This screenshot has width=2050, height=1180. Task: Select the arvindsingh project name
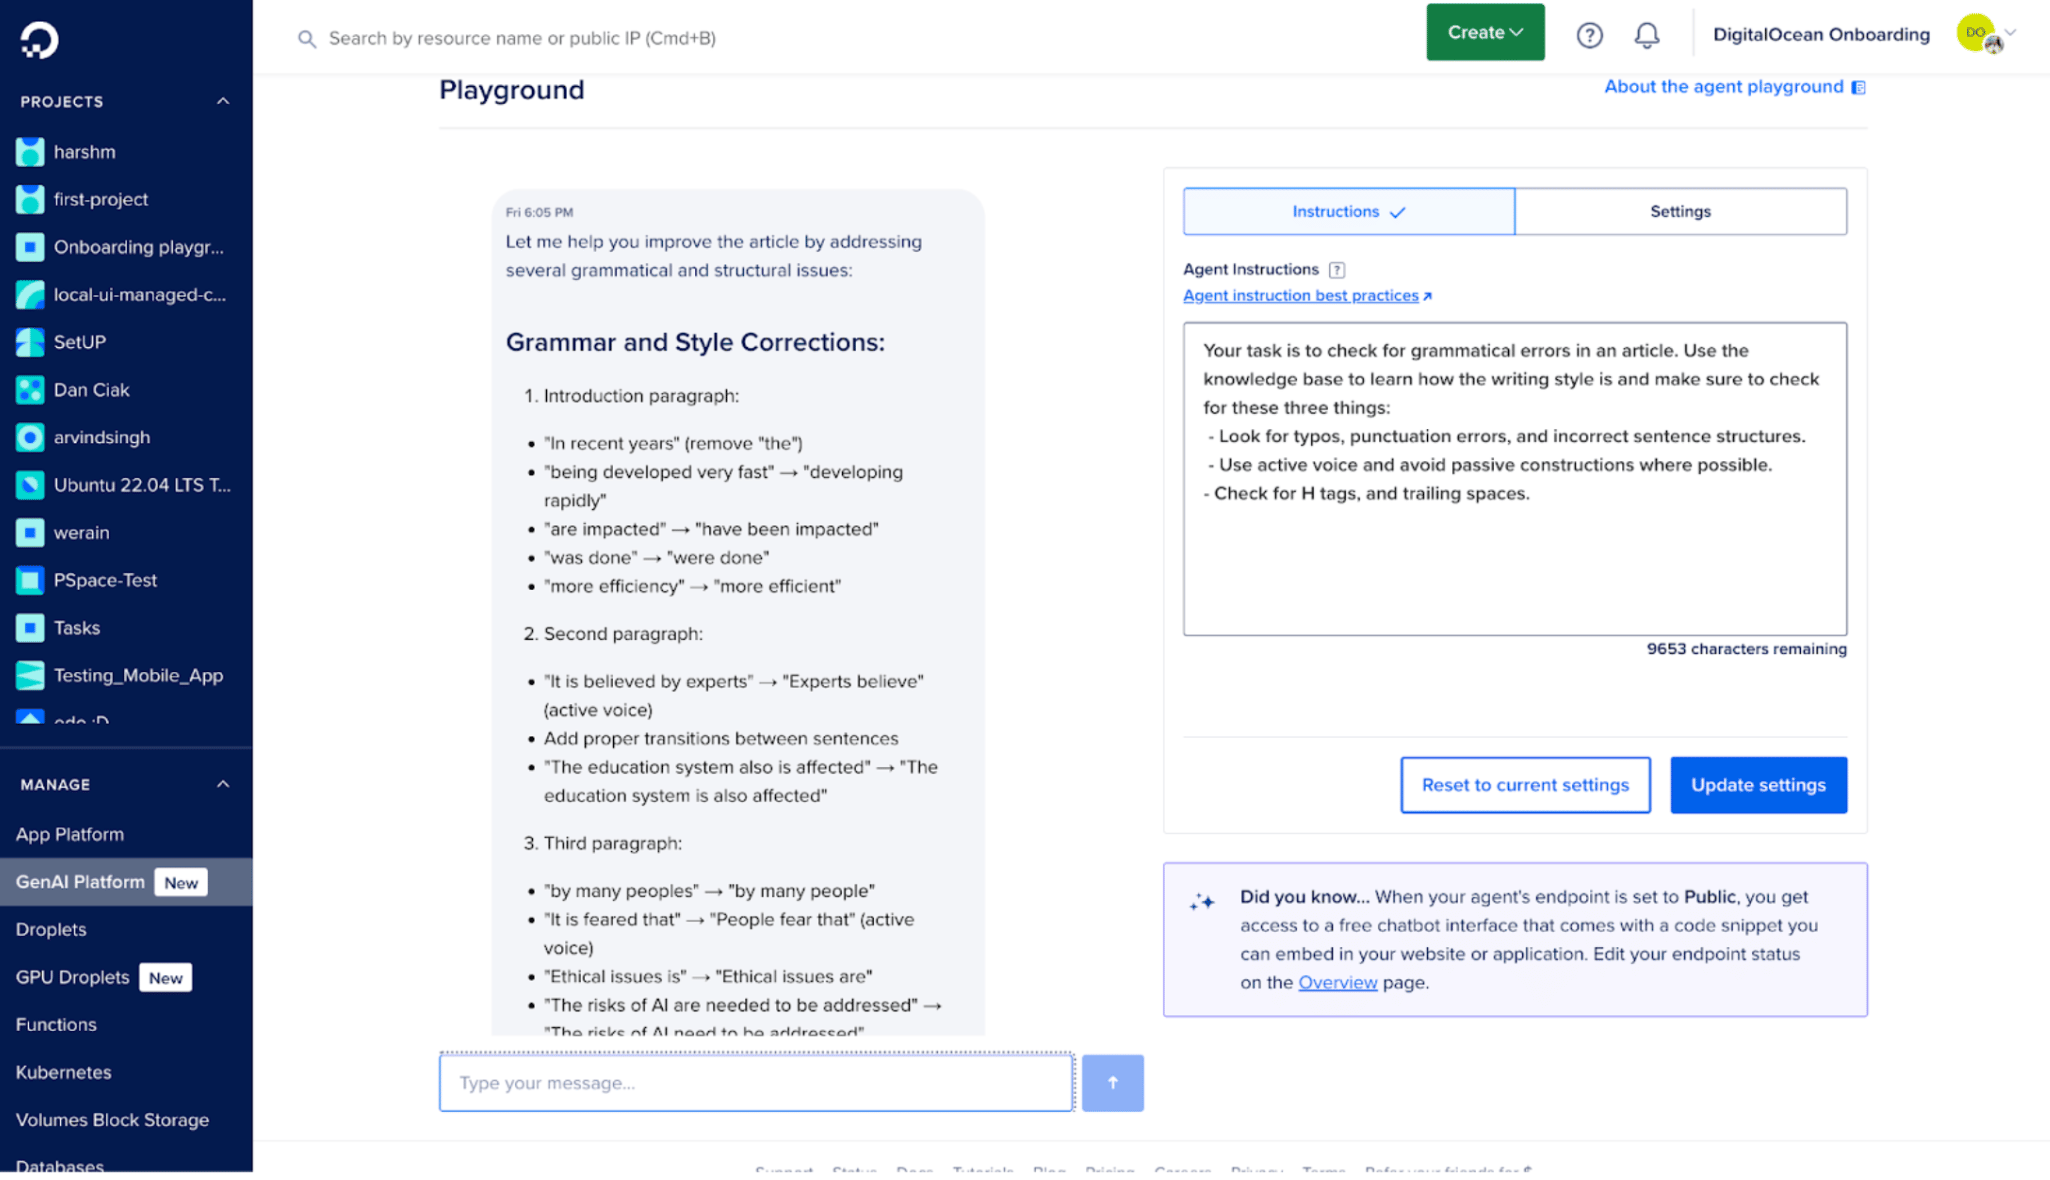(102, 437)
